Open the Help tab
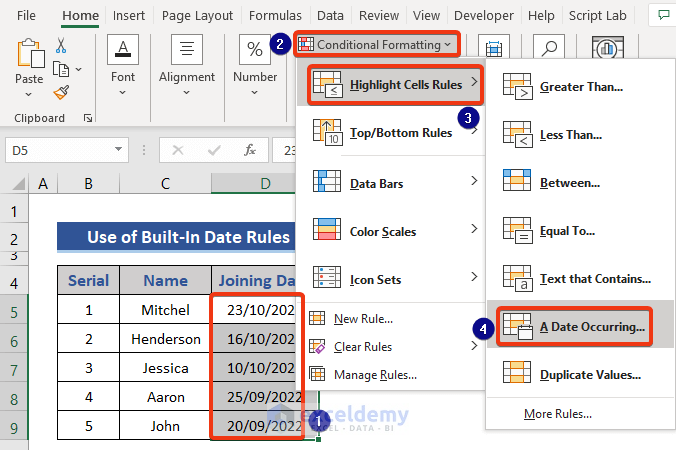The image size is (676, 450). [541, 16]
